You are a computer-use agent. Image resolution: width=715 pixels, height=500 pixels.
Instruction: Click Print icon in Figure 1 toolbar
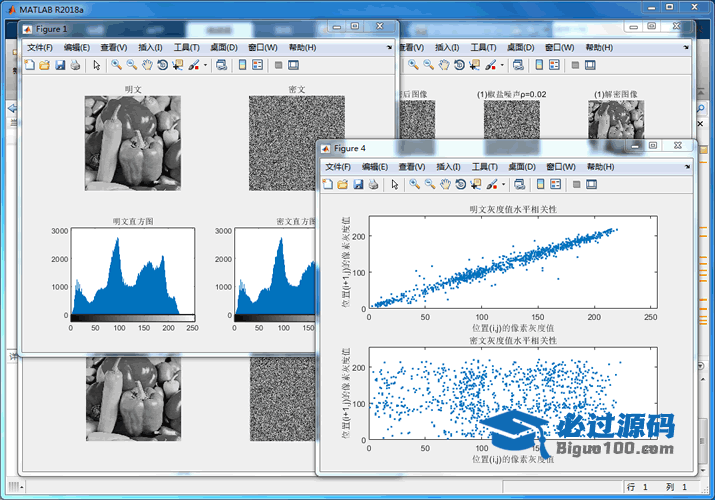(x=75, y=65)
